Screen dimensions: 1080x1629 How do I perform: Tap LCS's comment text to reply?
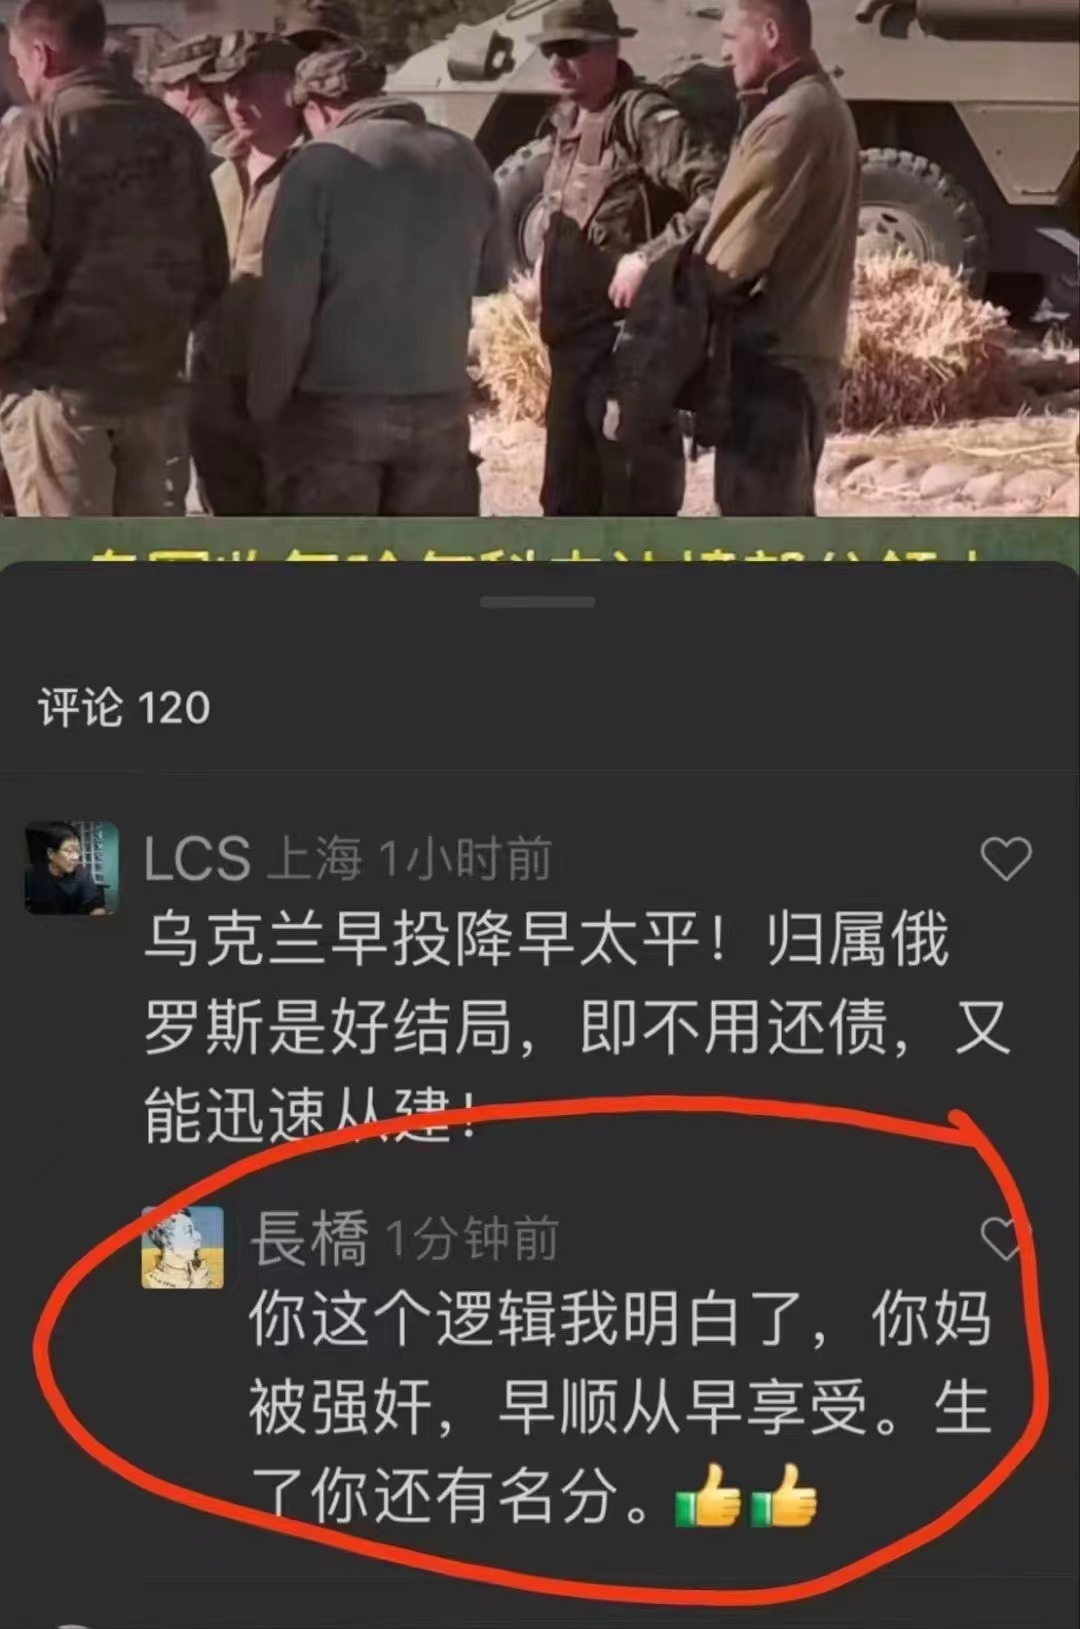(577, 1028)
